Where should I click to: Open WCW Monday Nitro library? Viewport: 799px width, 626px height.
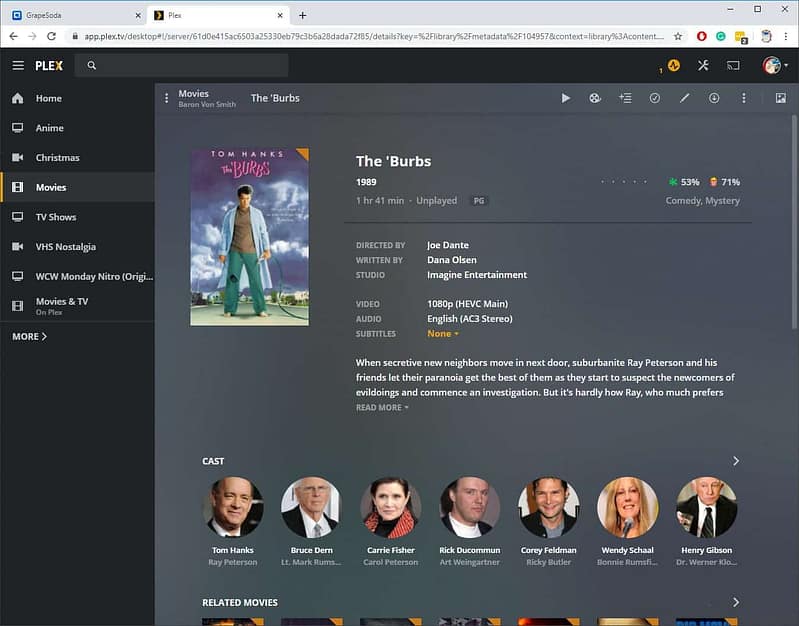pos(77,276)
